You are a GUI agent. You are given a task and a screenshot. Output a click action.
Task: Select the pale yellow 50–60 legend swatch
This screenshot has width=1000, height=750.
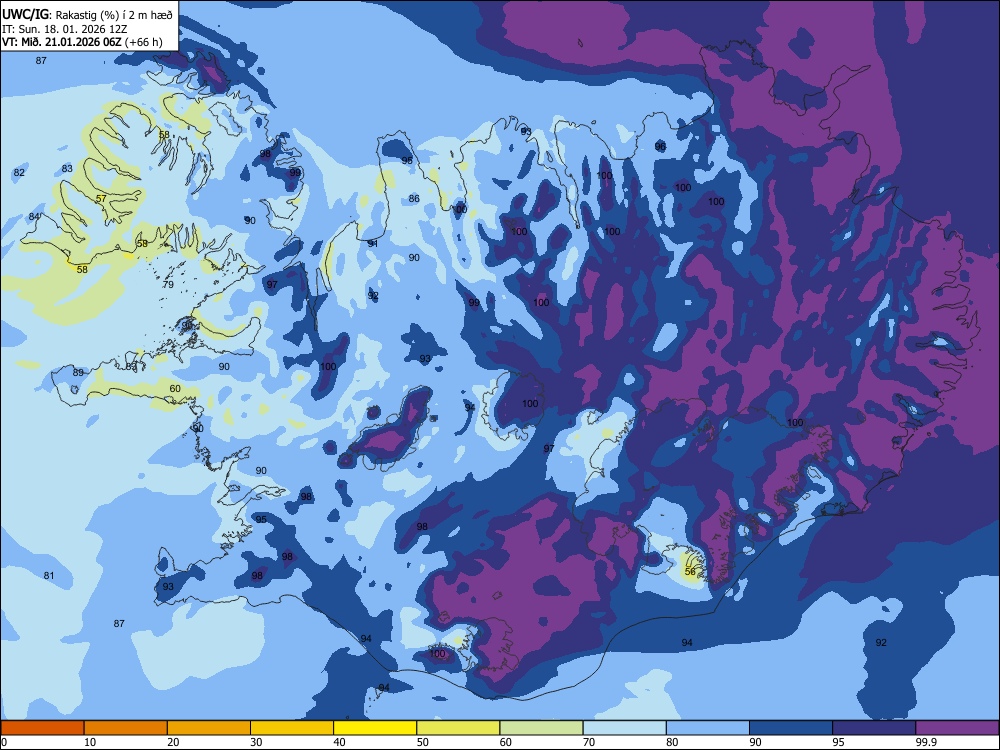click(x=458, y=728)
